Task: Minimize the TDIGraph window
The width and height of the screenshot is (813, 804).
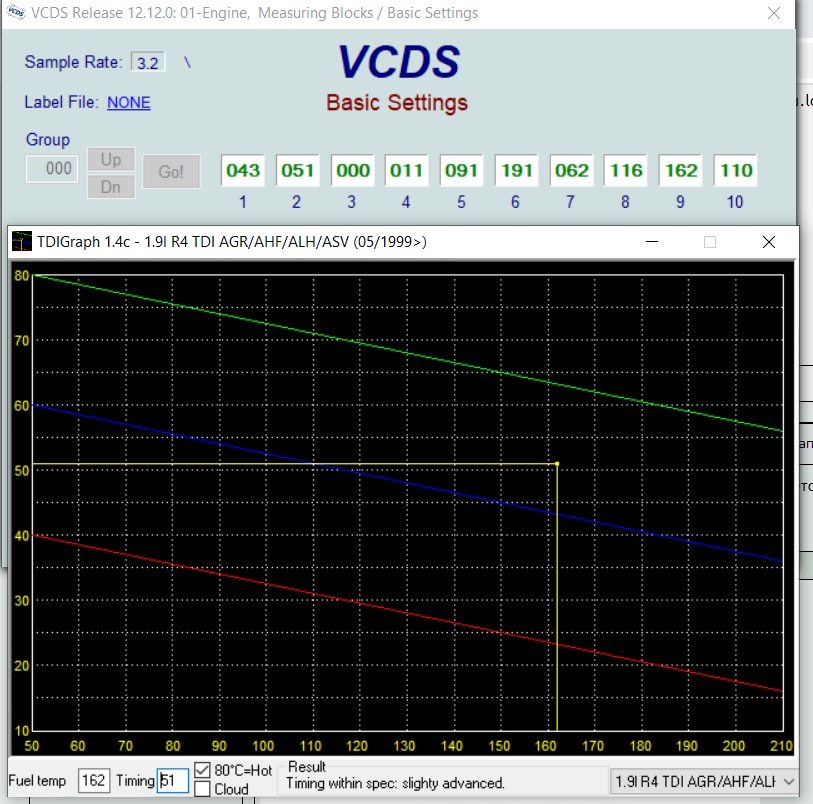Action: tap(652, 242)
